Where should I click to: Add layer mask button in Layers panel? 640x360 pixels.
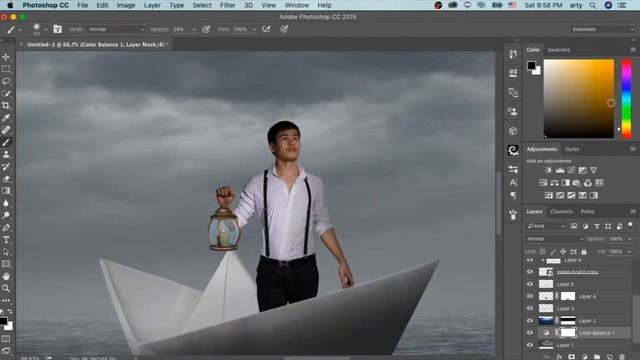[x=571, y=357]
